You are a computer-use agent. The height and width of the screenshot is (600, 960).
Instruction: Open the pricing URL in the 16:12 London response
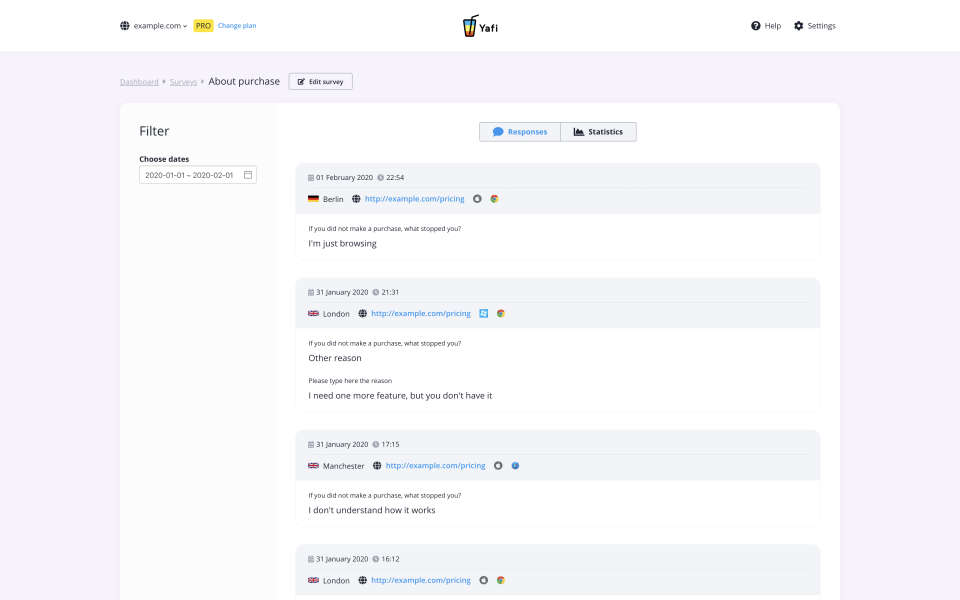click(421, 580)
